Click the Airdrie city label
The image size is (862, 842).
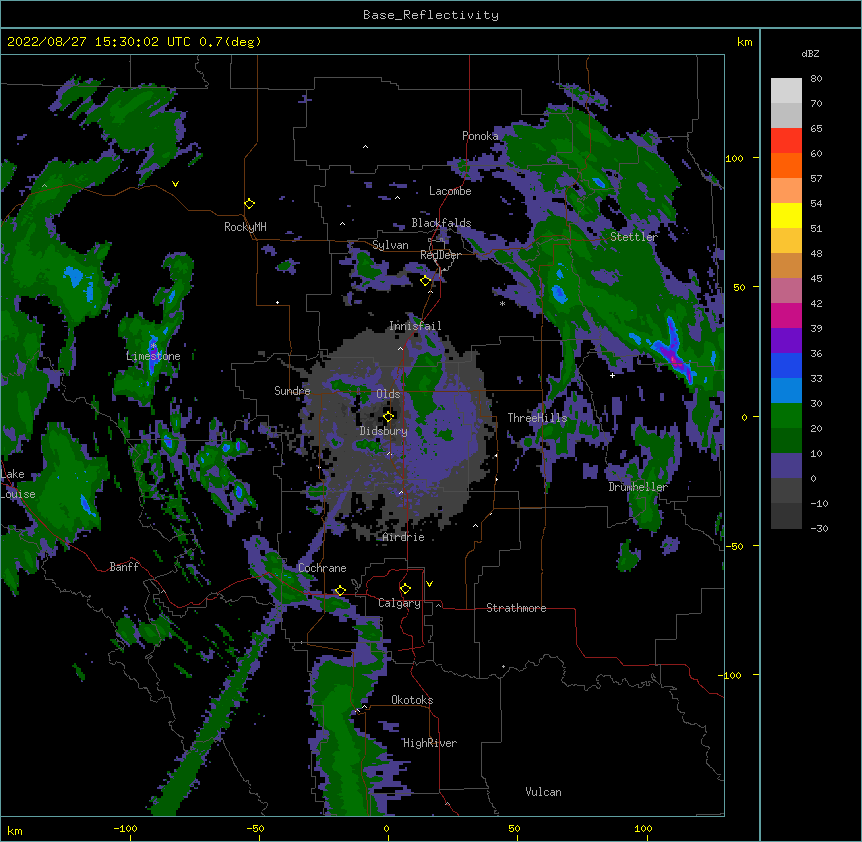[404, 537]
